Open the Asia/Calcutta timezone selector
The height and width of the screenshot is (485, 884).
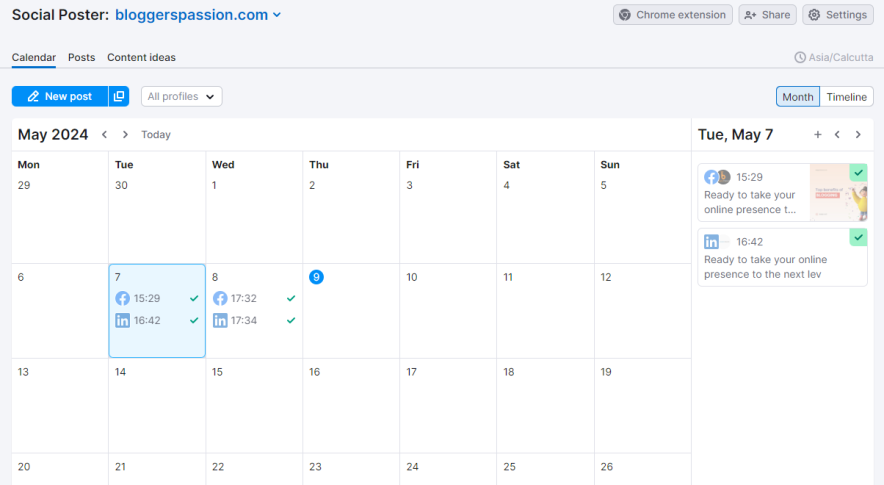pyautogui.click(x=833, y=58)
